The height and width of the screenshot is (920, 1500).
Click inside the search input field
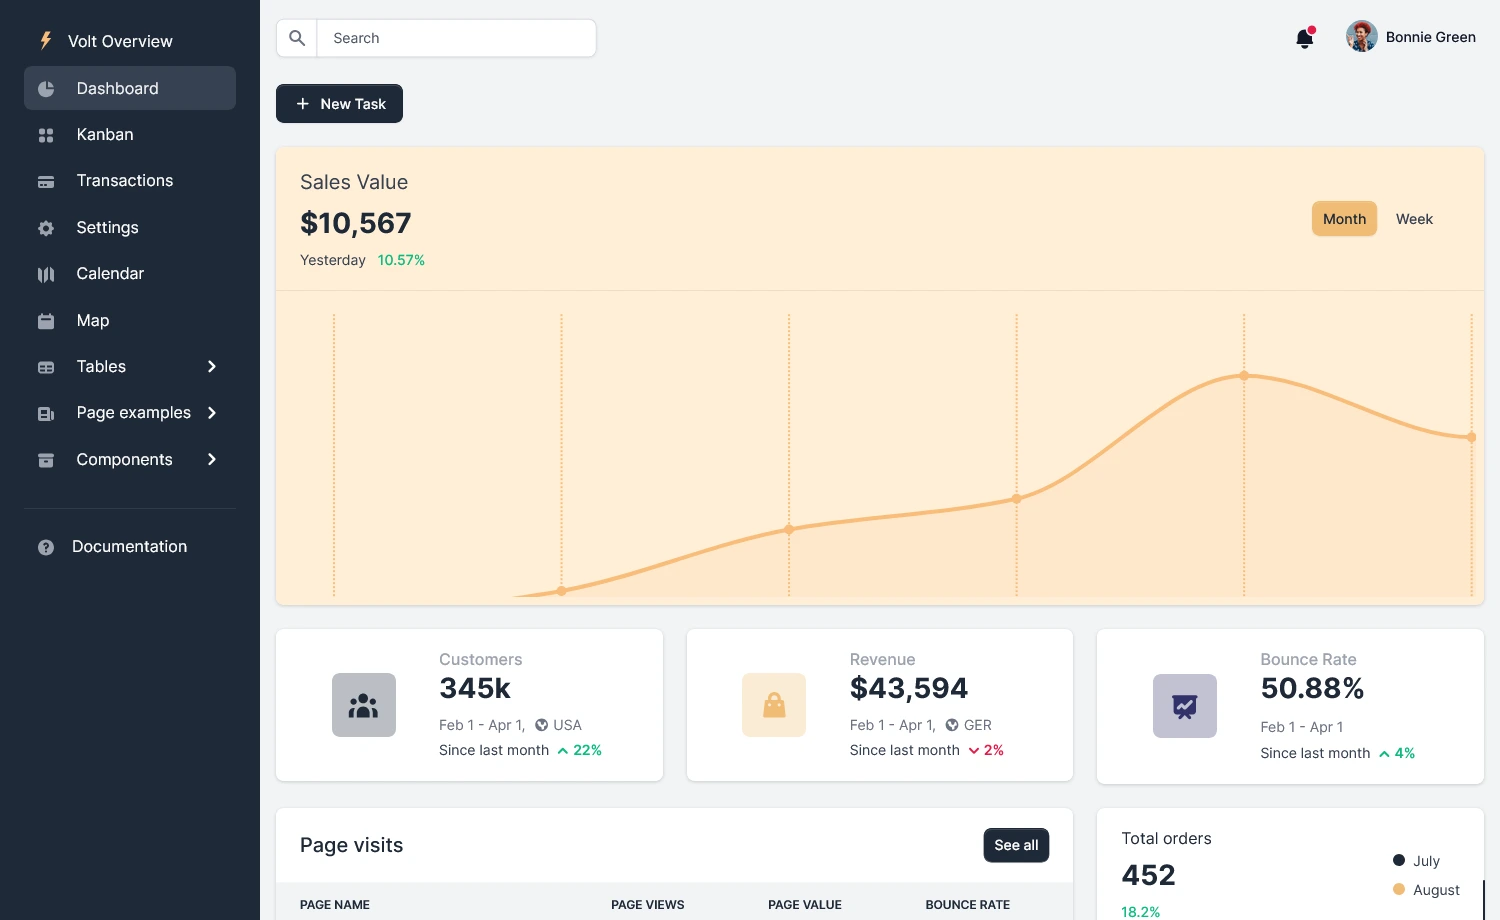(456, 37)
